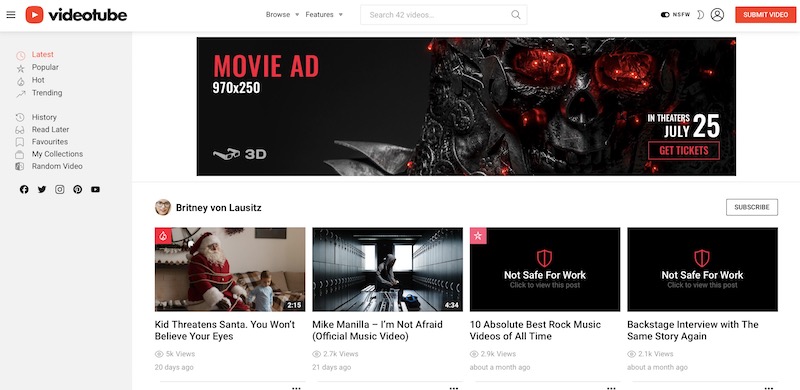Click the Get Tickets banner button

tap(684, 151)
